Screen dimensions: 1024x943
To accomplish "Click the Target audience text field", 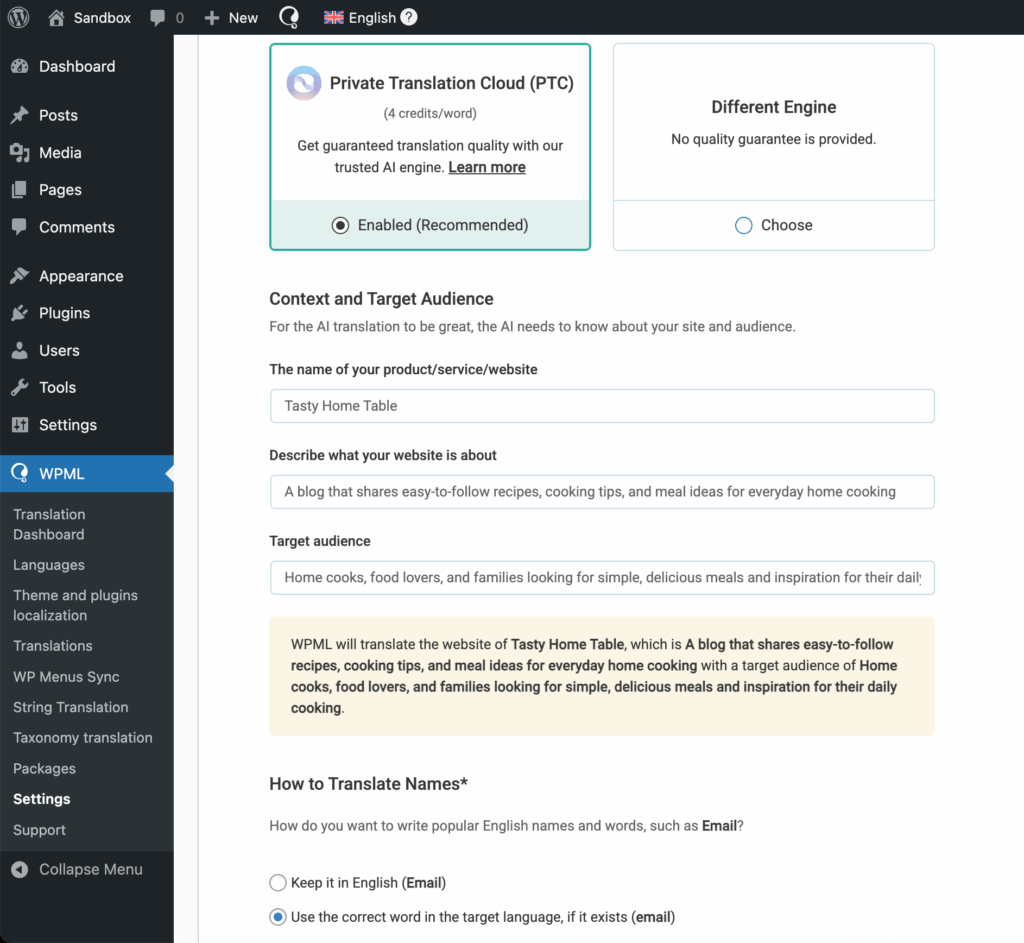I will 601,577.
